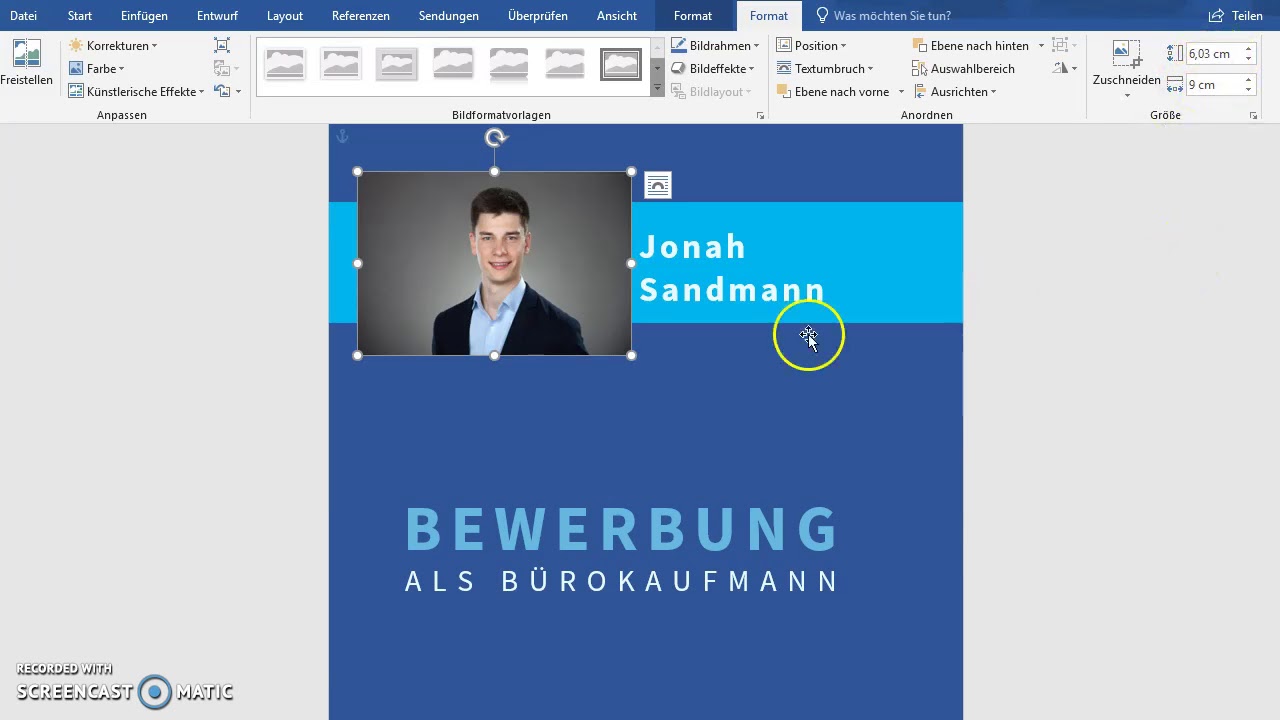Screen dimensions: 1280x720
Task: Open the layout options icon beside the photo
Action: tap(658, 185)
